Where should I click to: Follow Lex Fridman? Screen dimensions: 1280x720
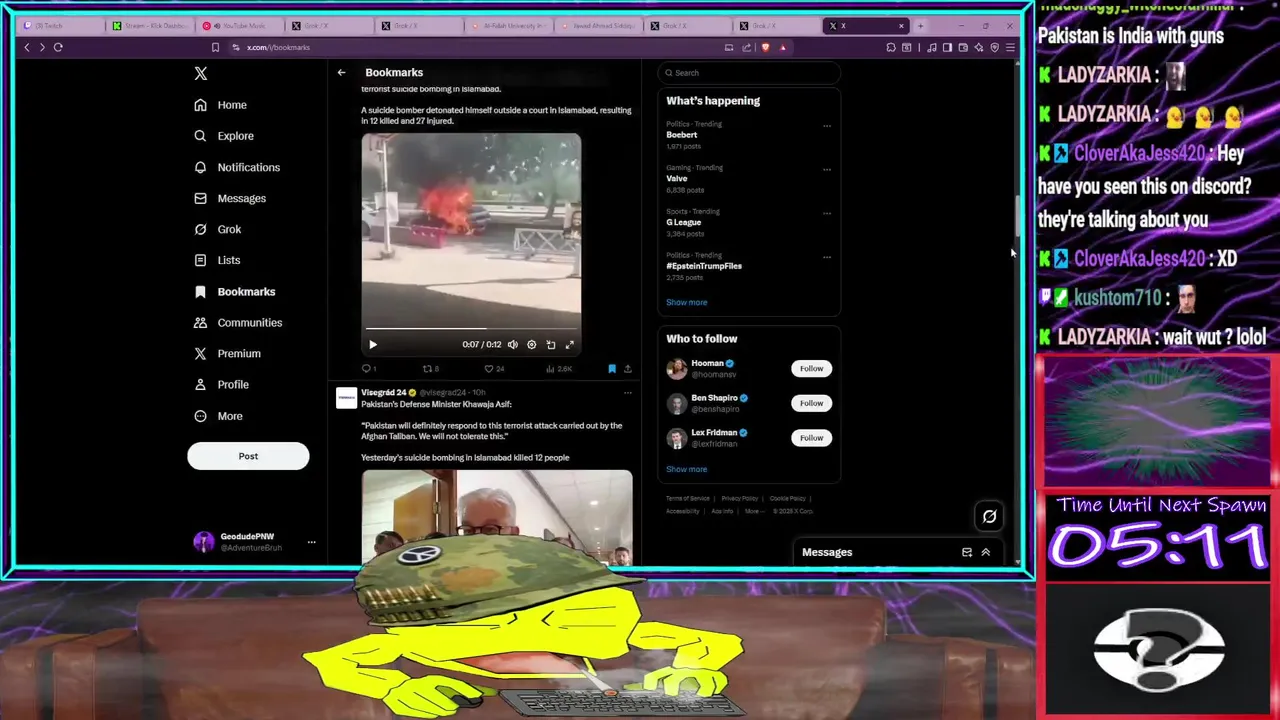pos(811,437)
